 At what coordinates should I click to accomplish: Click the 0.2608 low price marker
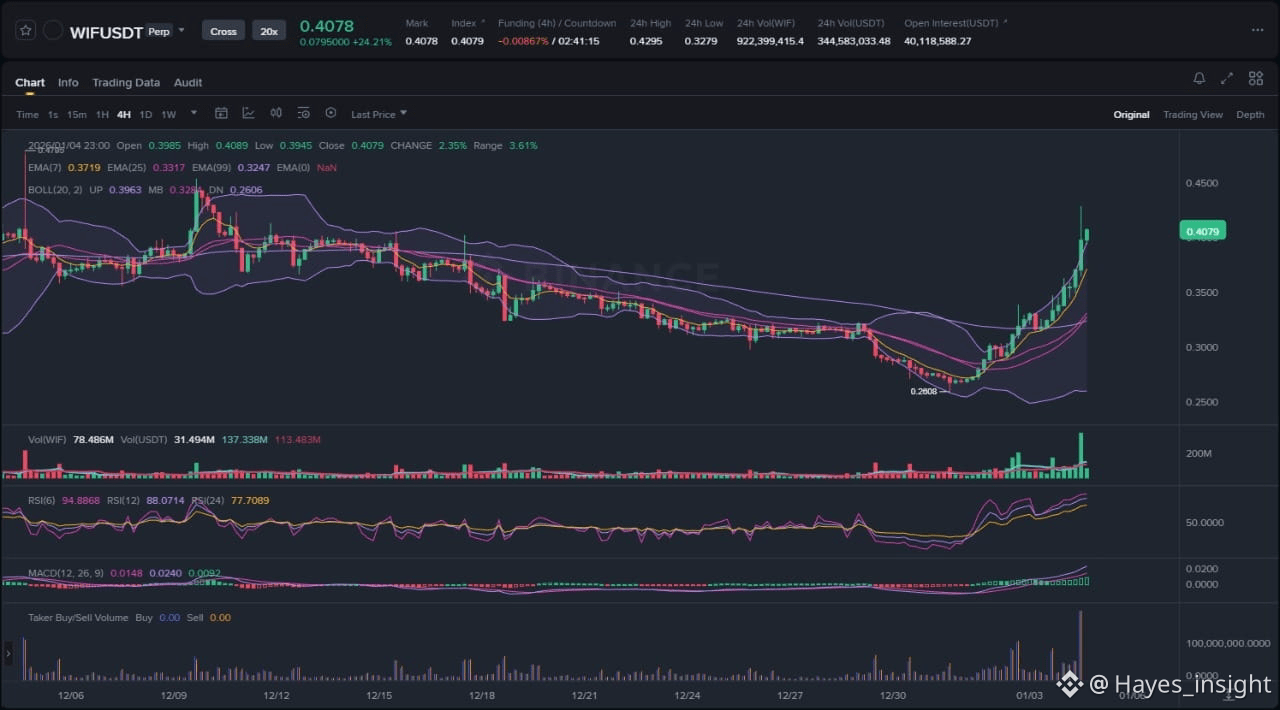tap(923, 391)
